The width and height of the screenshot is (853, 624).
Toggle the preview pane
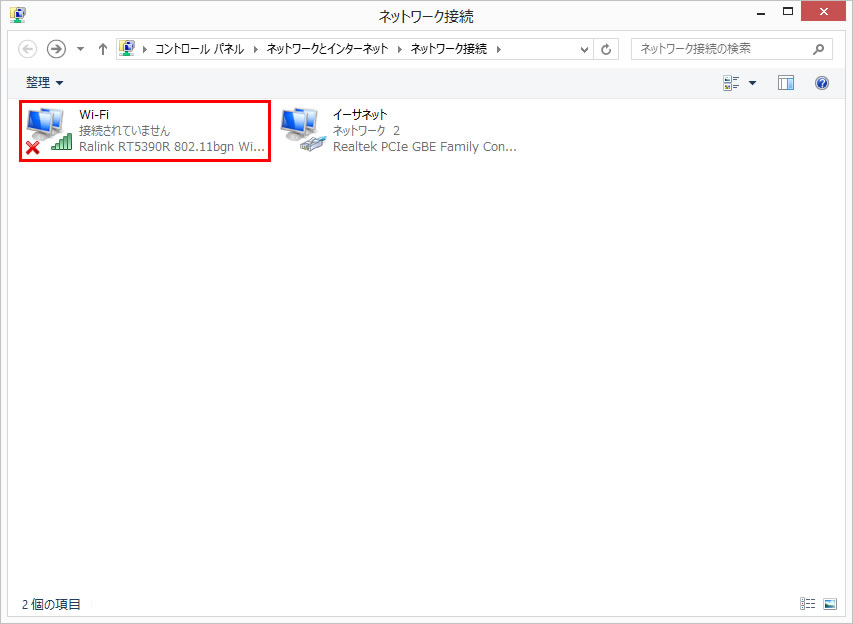(x=786, y=83)
